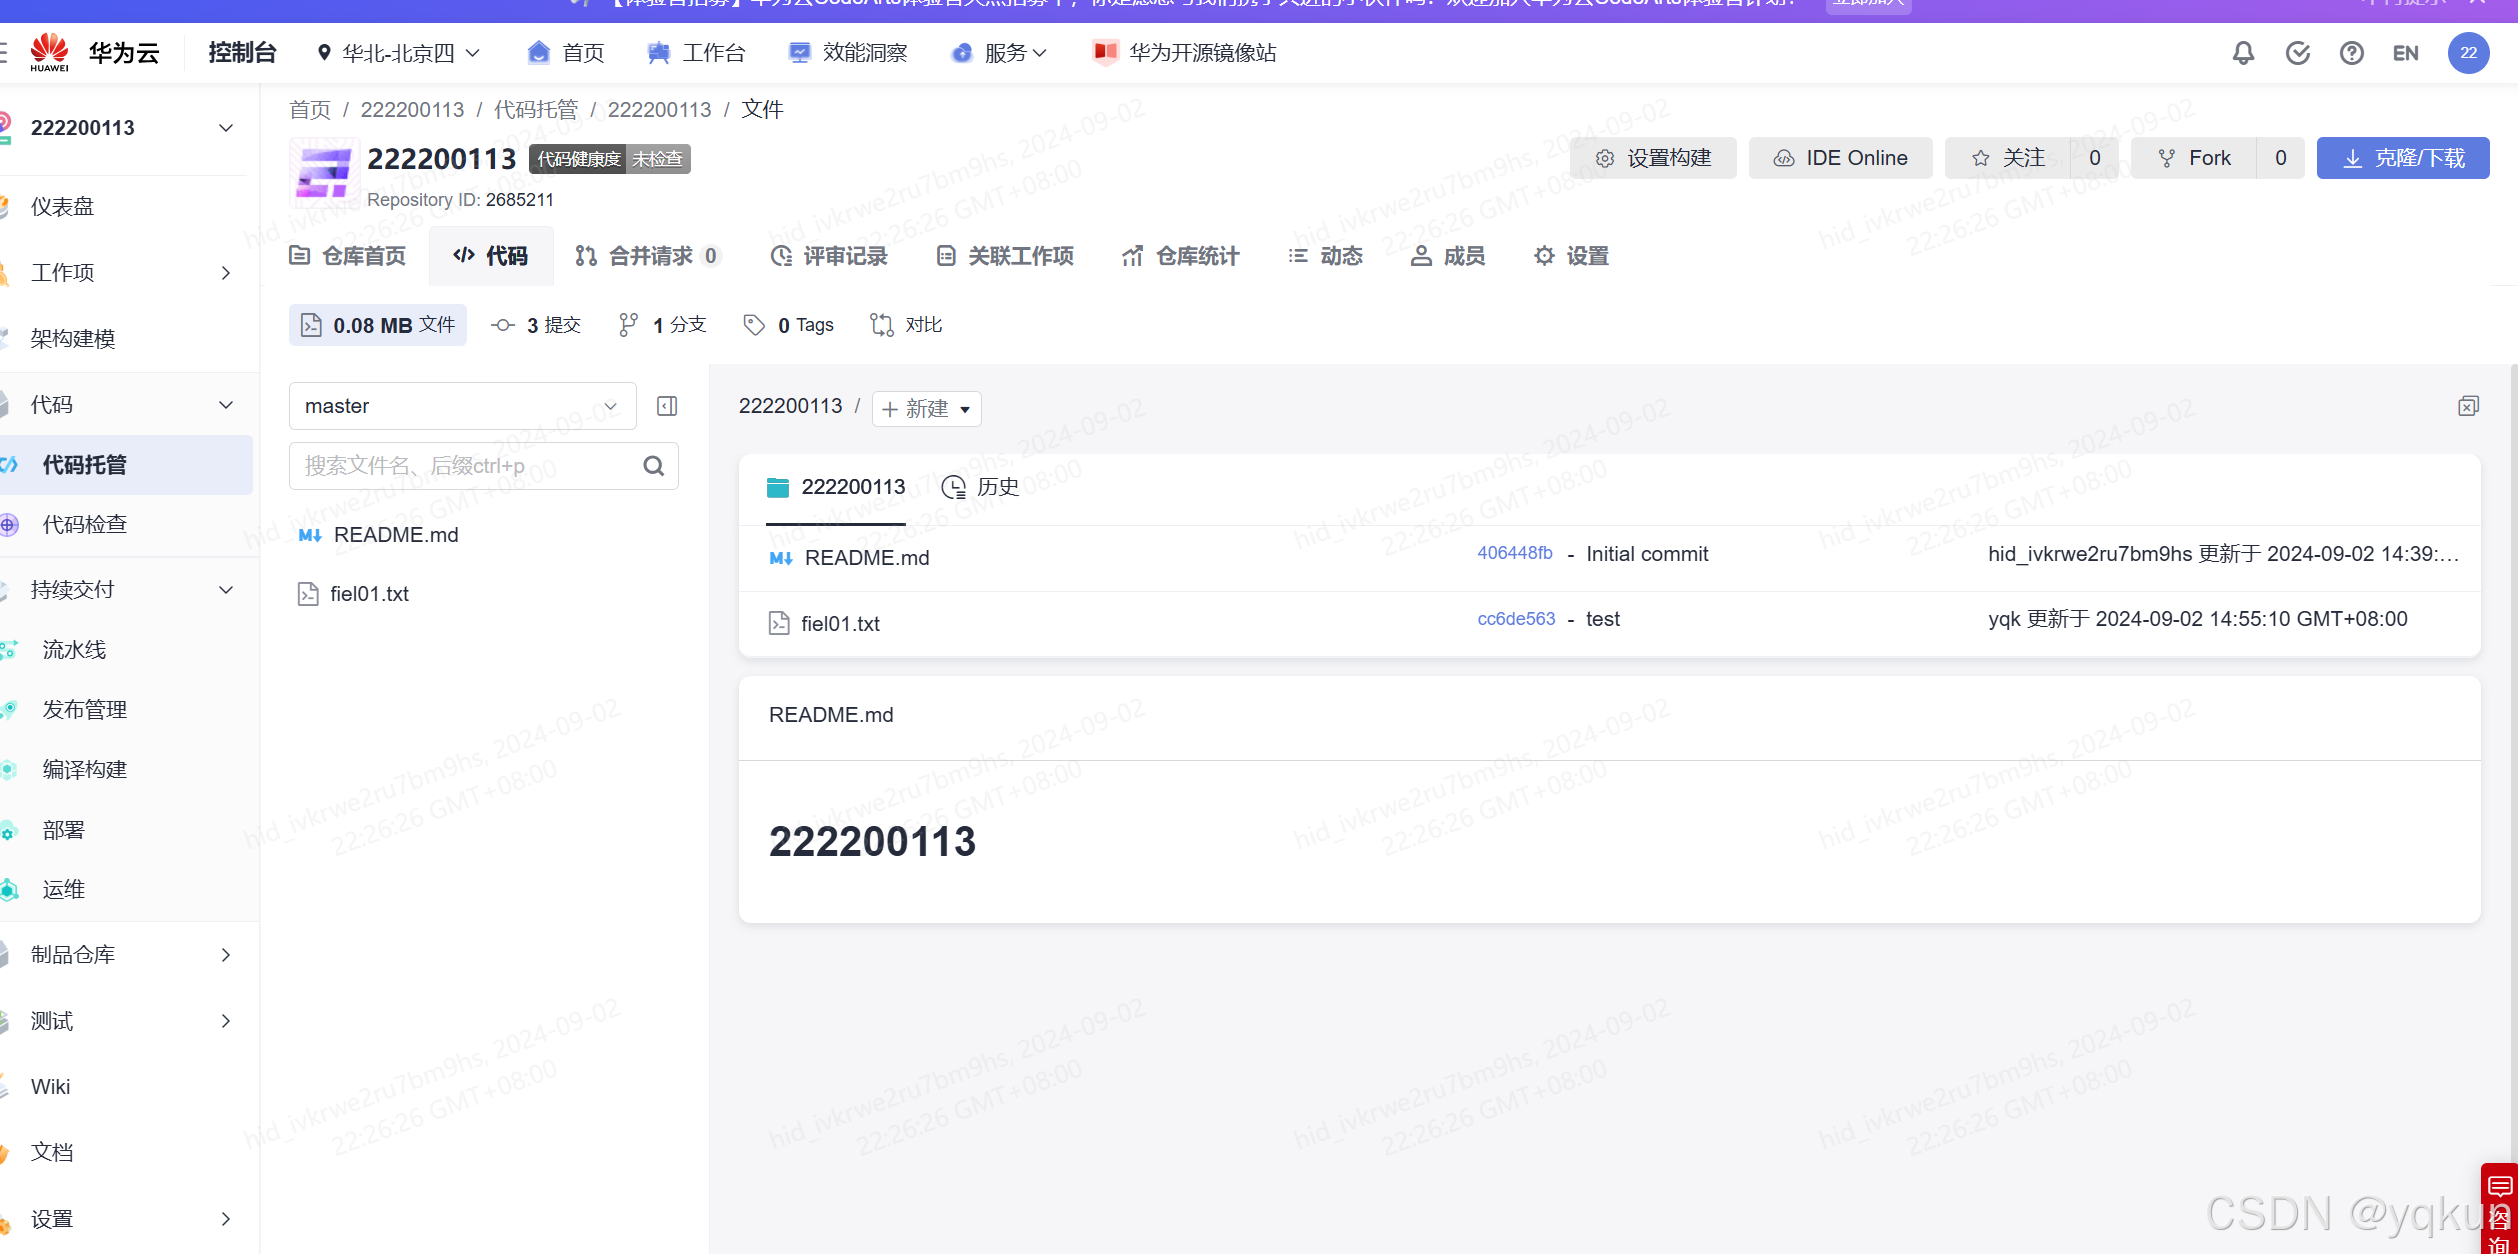Collapse the file tree panel icon
The image size is (2518, 1254).
point(667,406)
